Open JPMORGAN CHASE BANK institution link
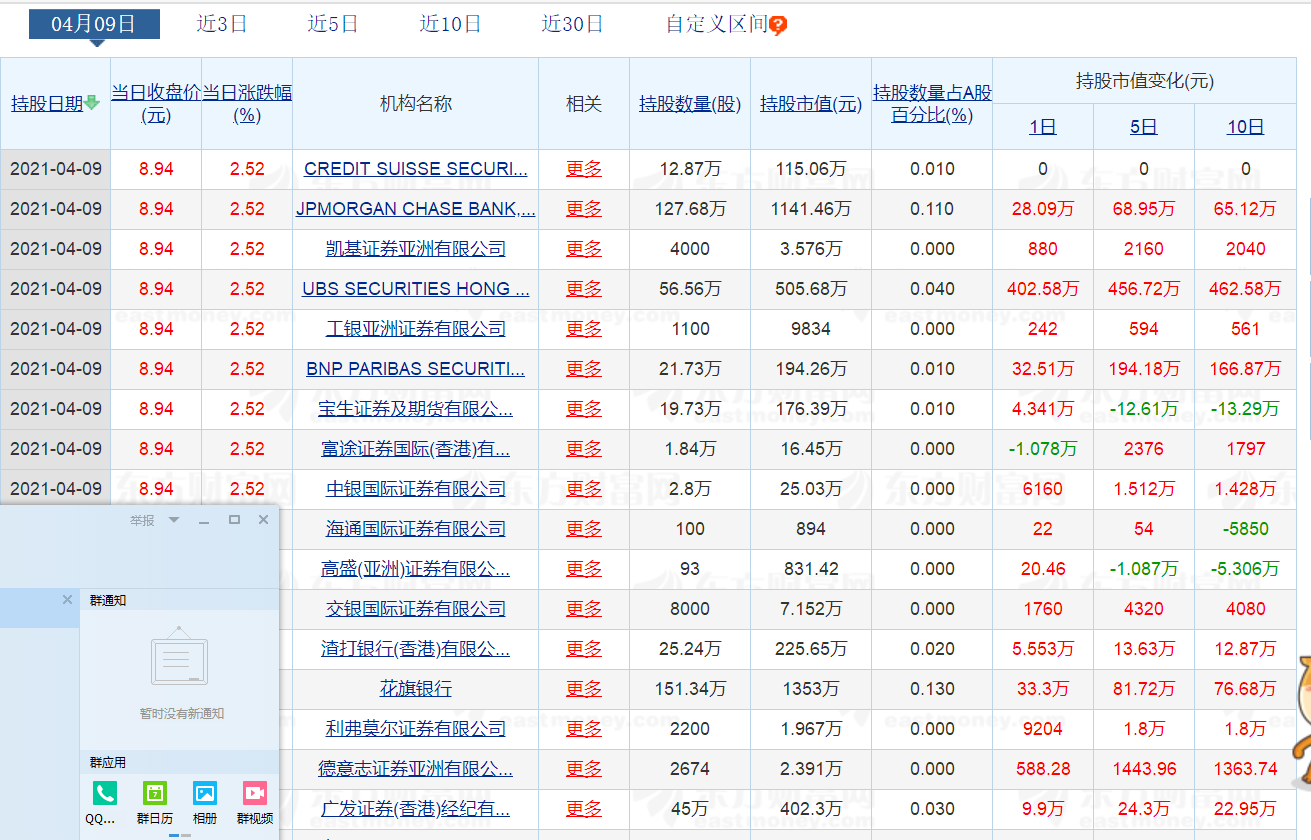1311x840 pixels. (416, 209)
